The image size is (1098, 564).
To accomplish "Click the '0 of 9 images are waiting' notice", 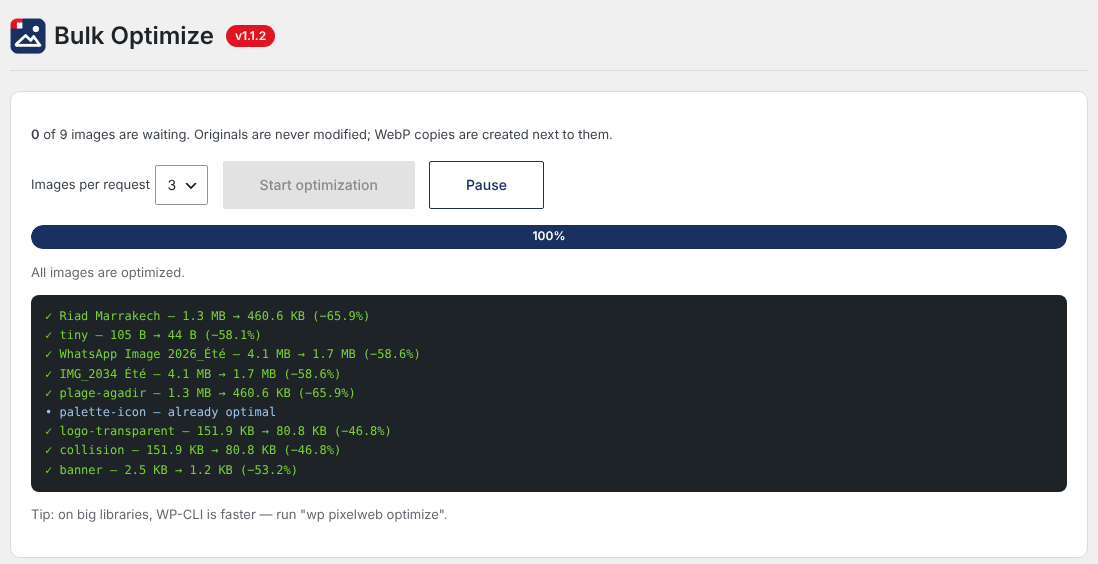I will pyautogui.click(x=322, y=135).
